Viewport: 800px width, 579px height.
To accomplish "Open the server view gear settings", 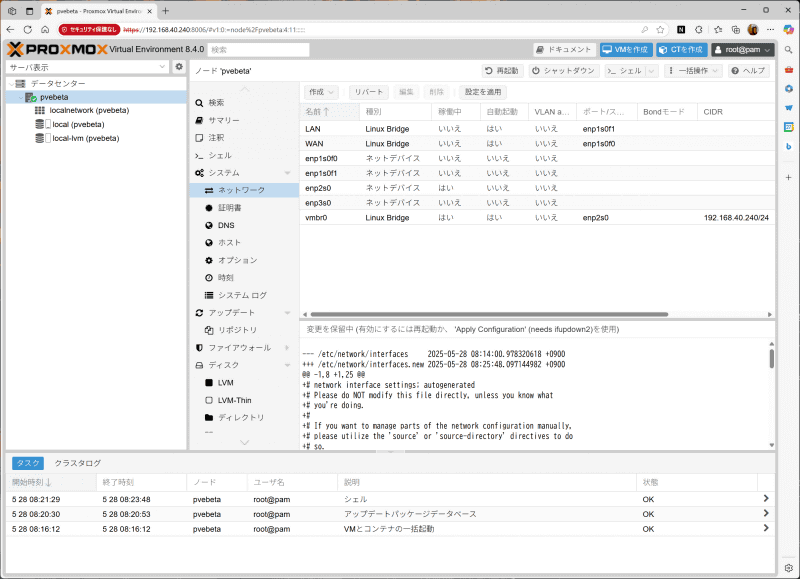I will coord(179,67).
